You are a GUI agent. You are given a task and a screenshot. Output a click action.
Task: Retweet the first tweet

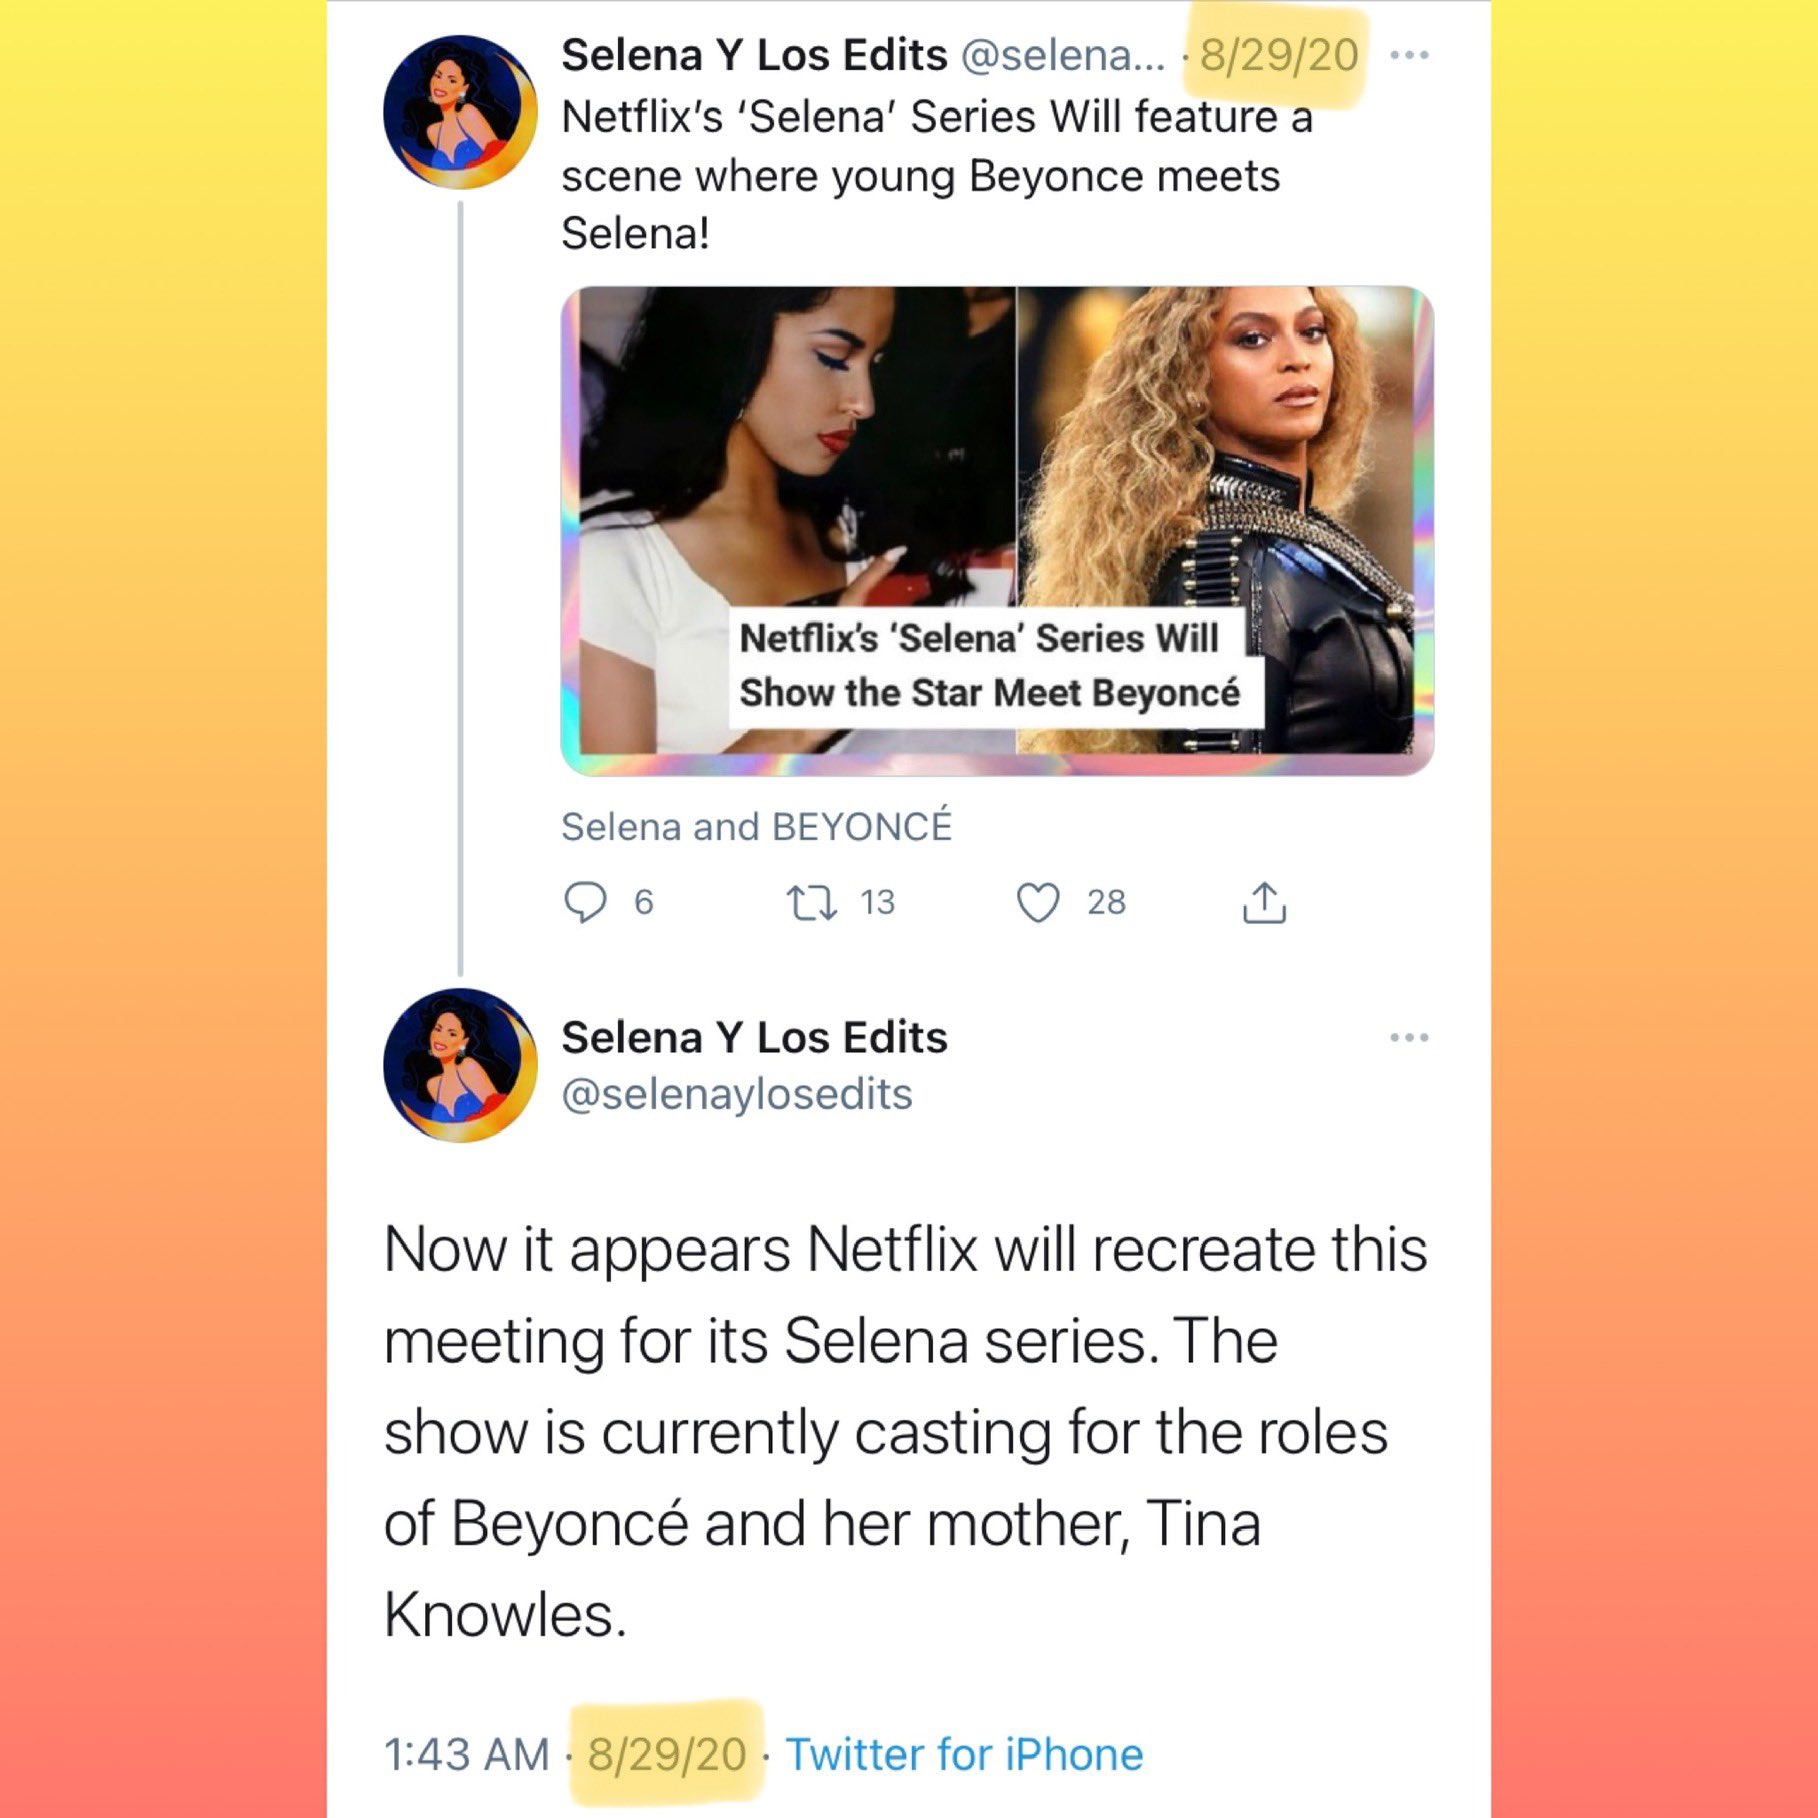[x=811, y=902]
